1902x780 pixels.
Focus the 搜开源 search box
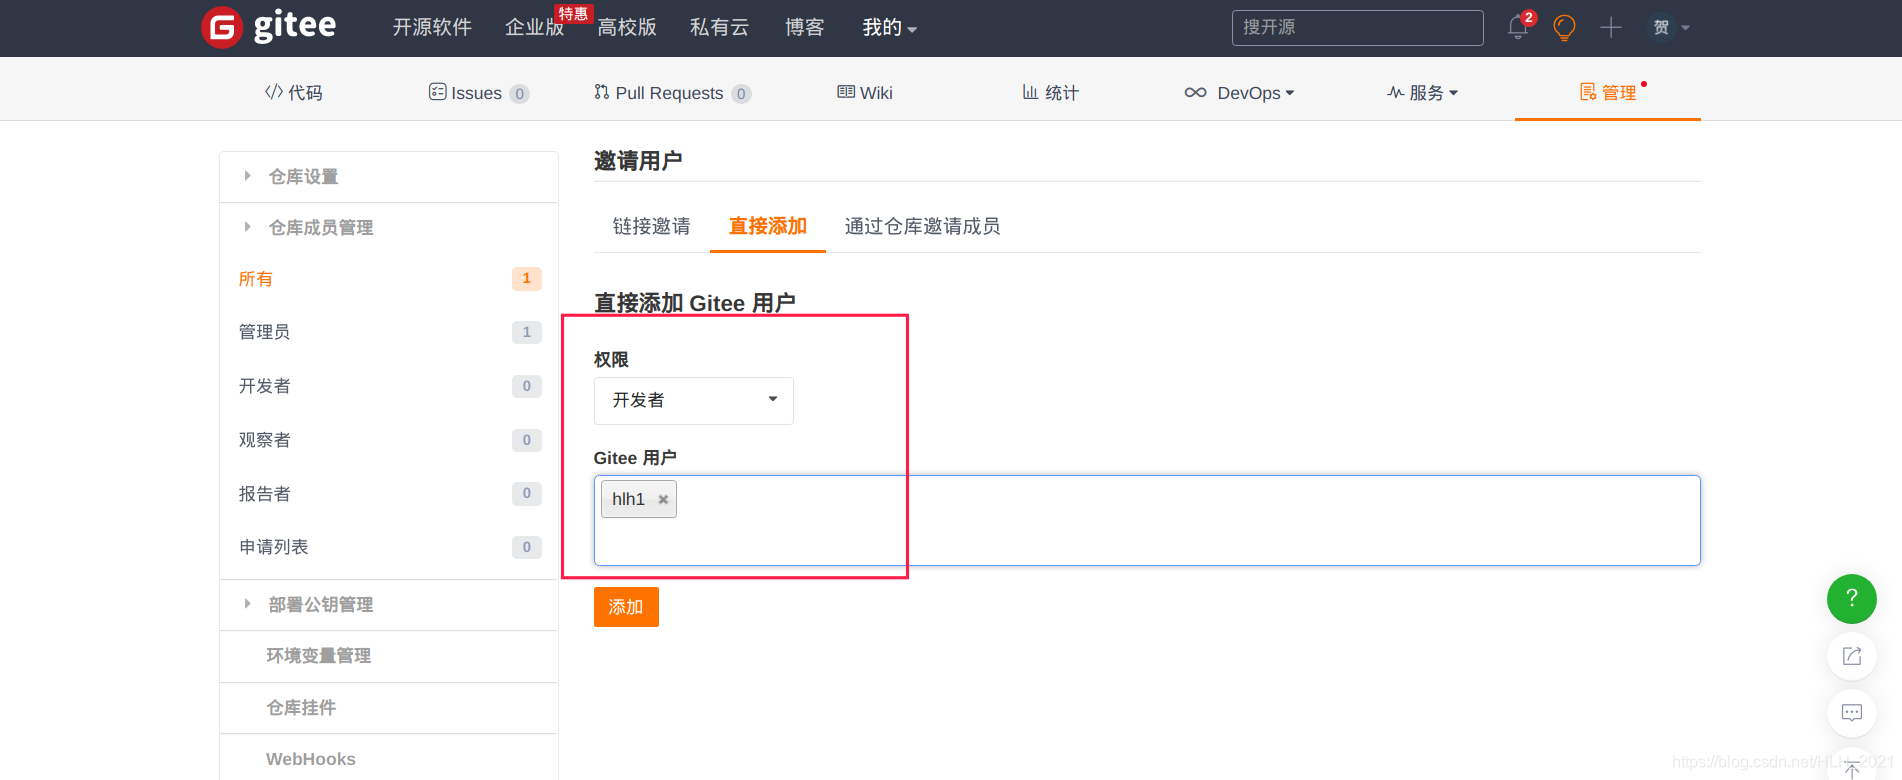click(x=1357, y=28)
